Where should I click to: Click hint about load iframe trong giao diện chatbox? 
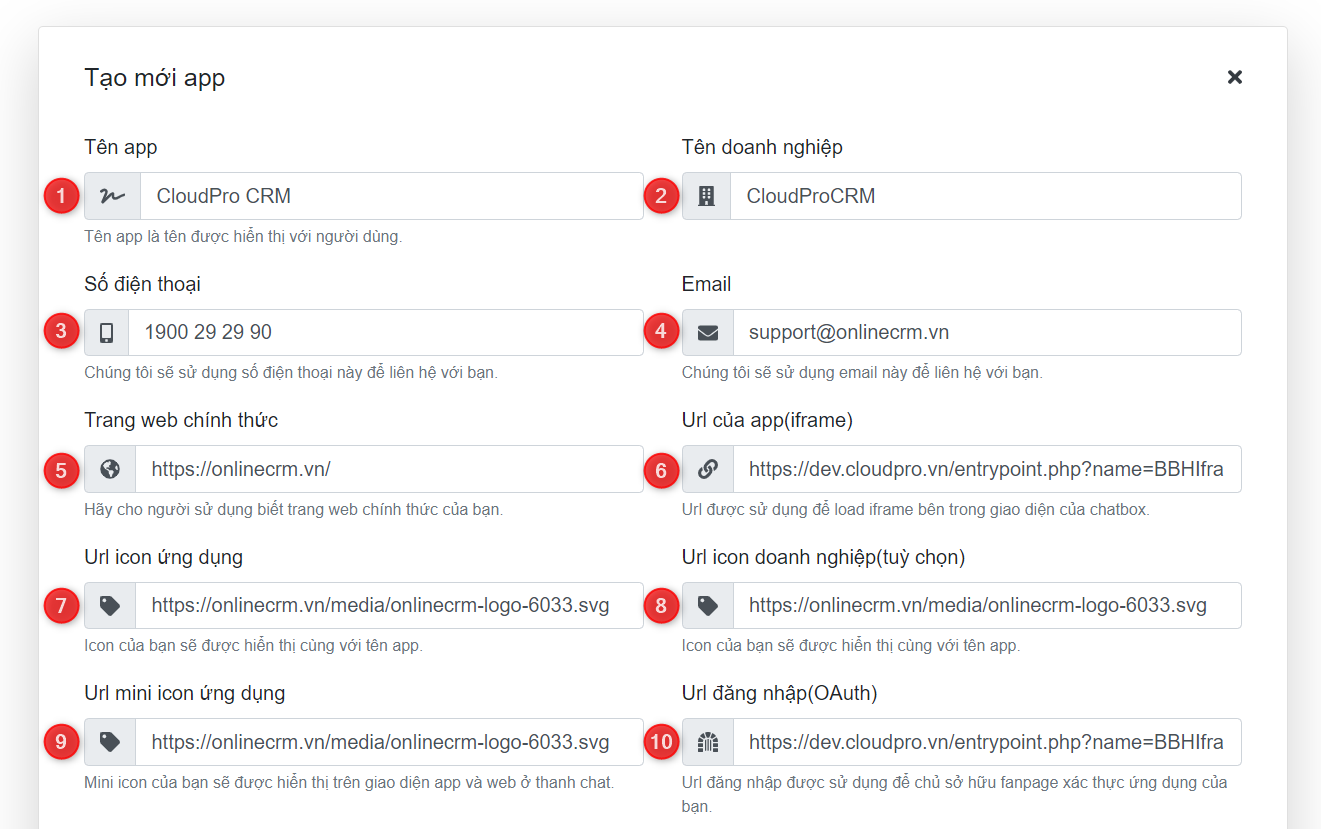tap(916, 509)
